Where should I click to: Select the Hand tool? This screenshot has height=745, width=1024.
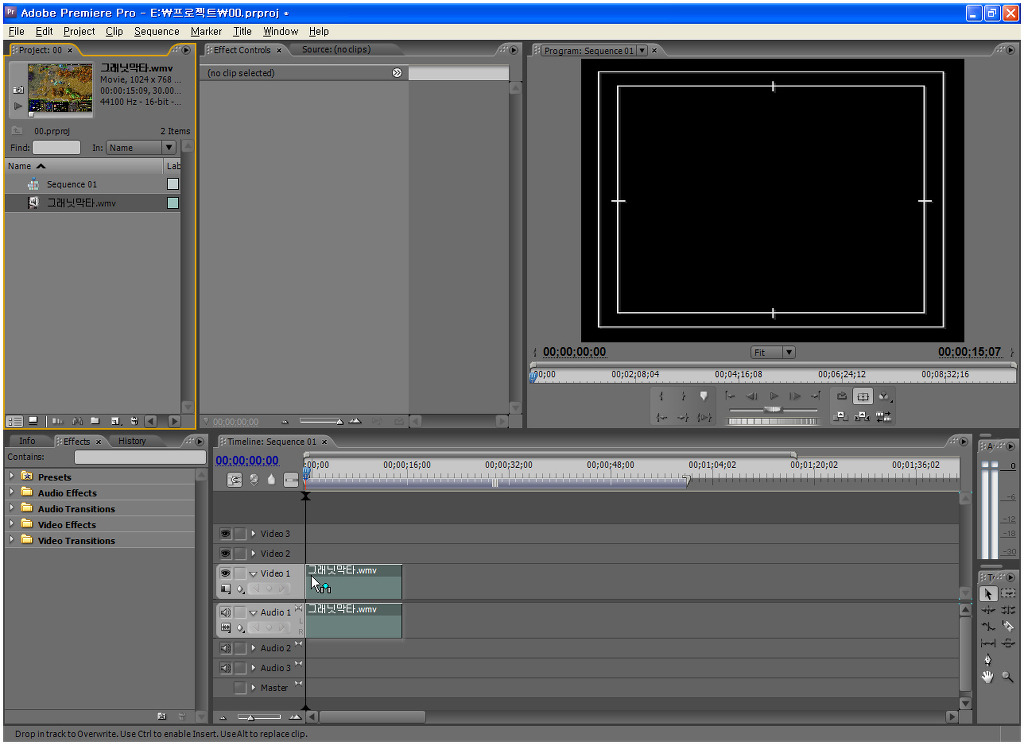click(988, 677)
